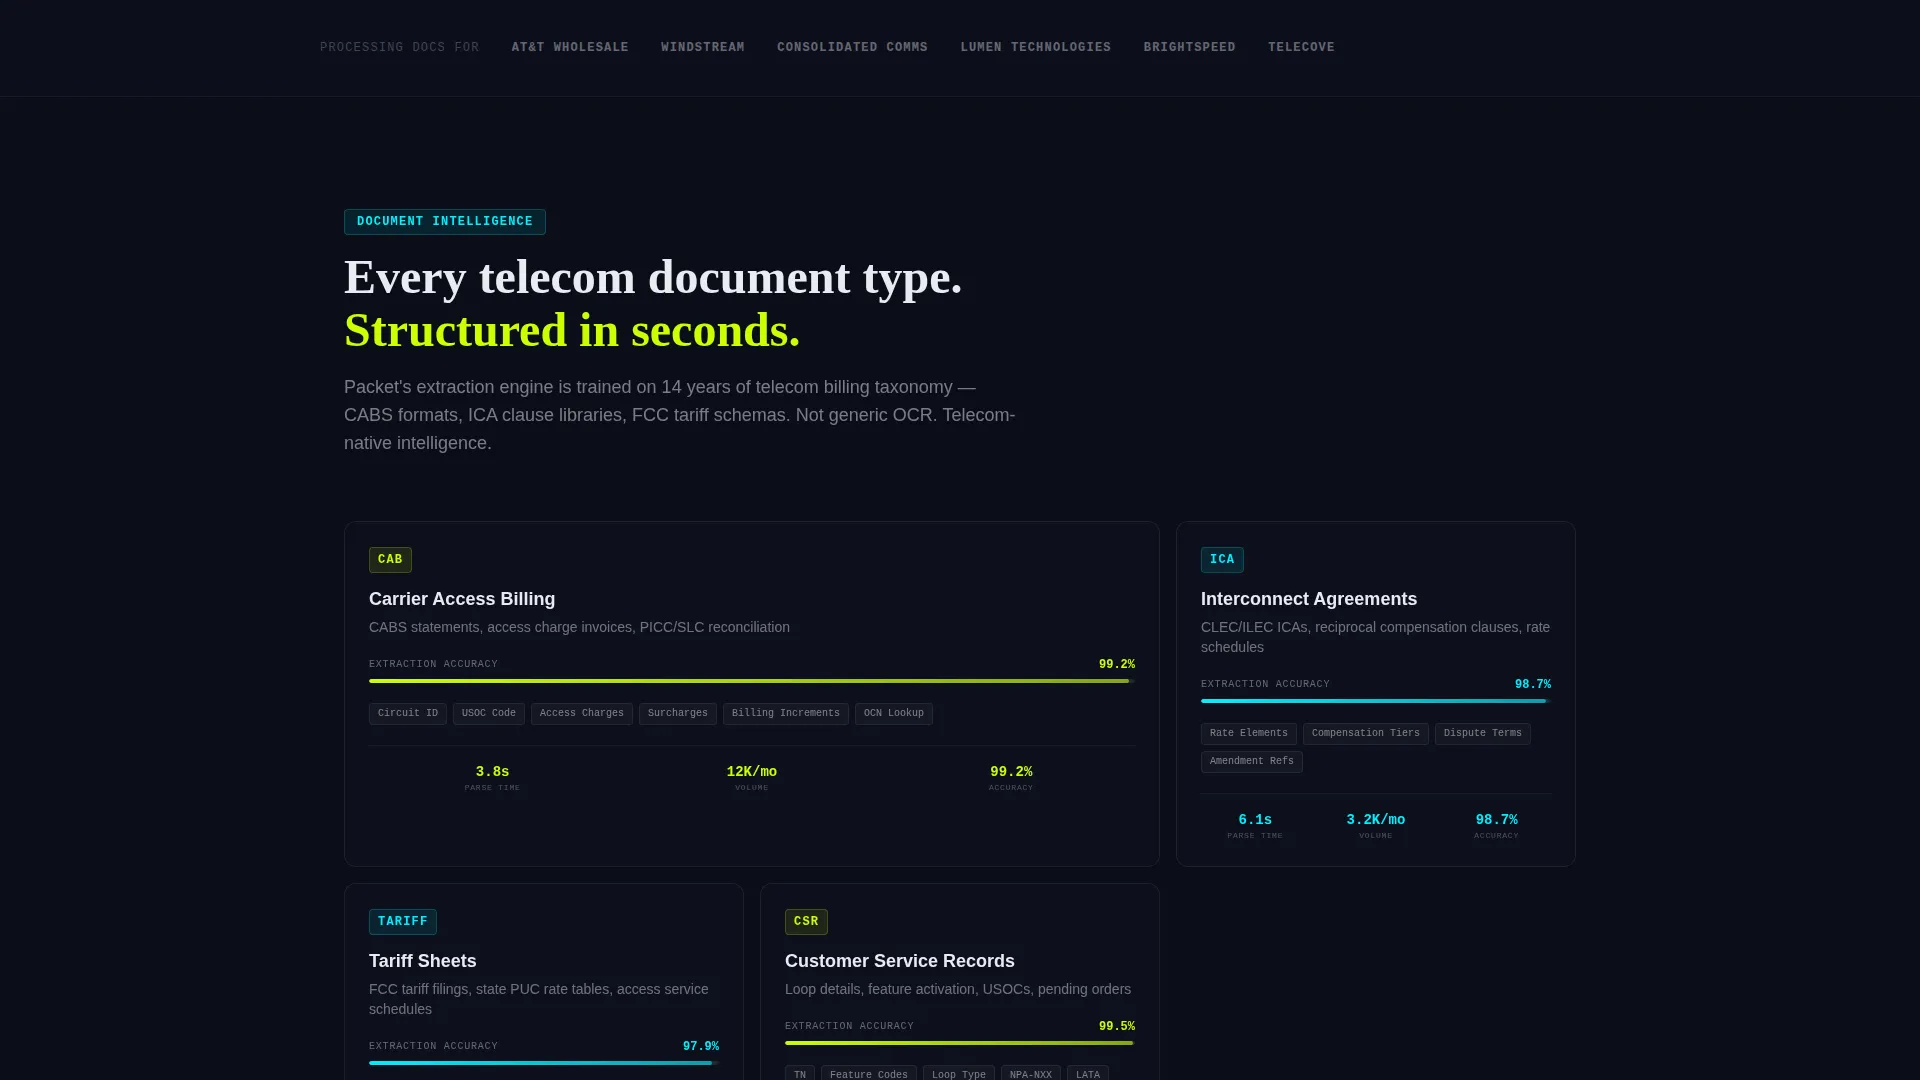The width and height of the screenshot is (1920, 1080).
Task: Open the Tariff Sheets card title
Action: 422,961
